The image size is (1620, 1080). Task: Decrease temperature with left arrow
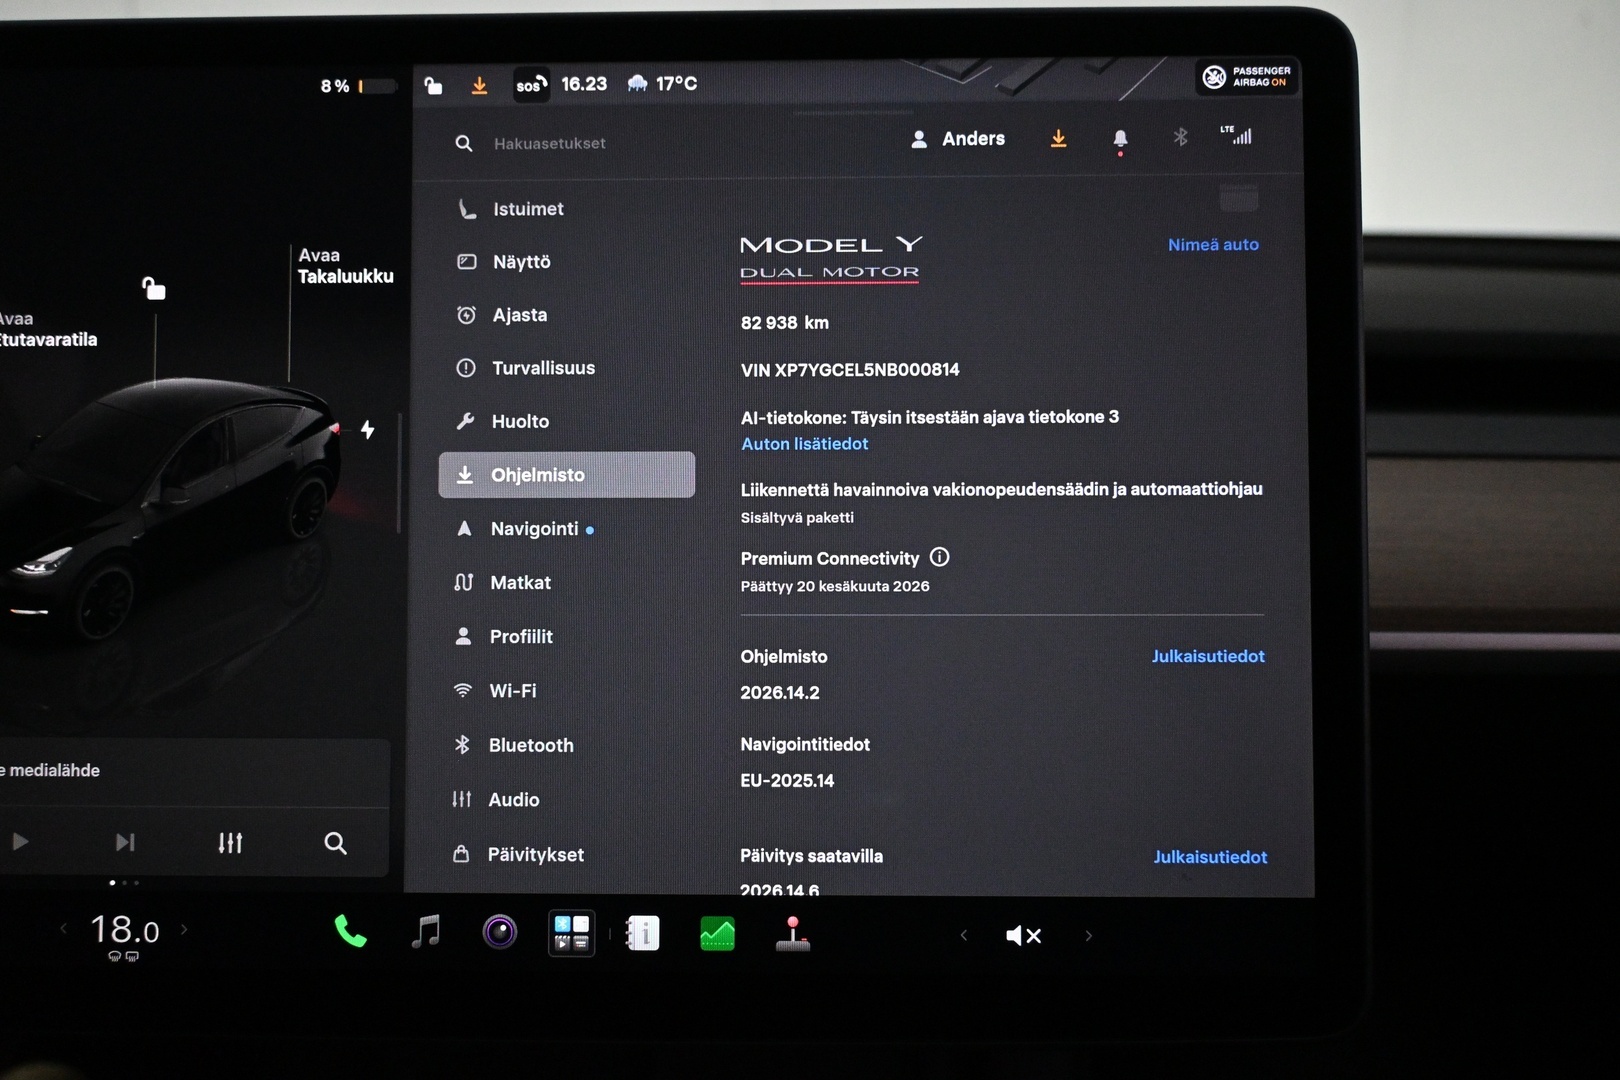point(64,929)
